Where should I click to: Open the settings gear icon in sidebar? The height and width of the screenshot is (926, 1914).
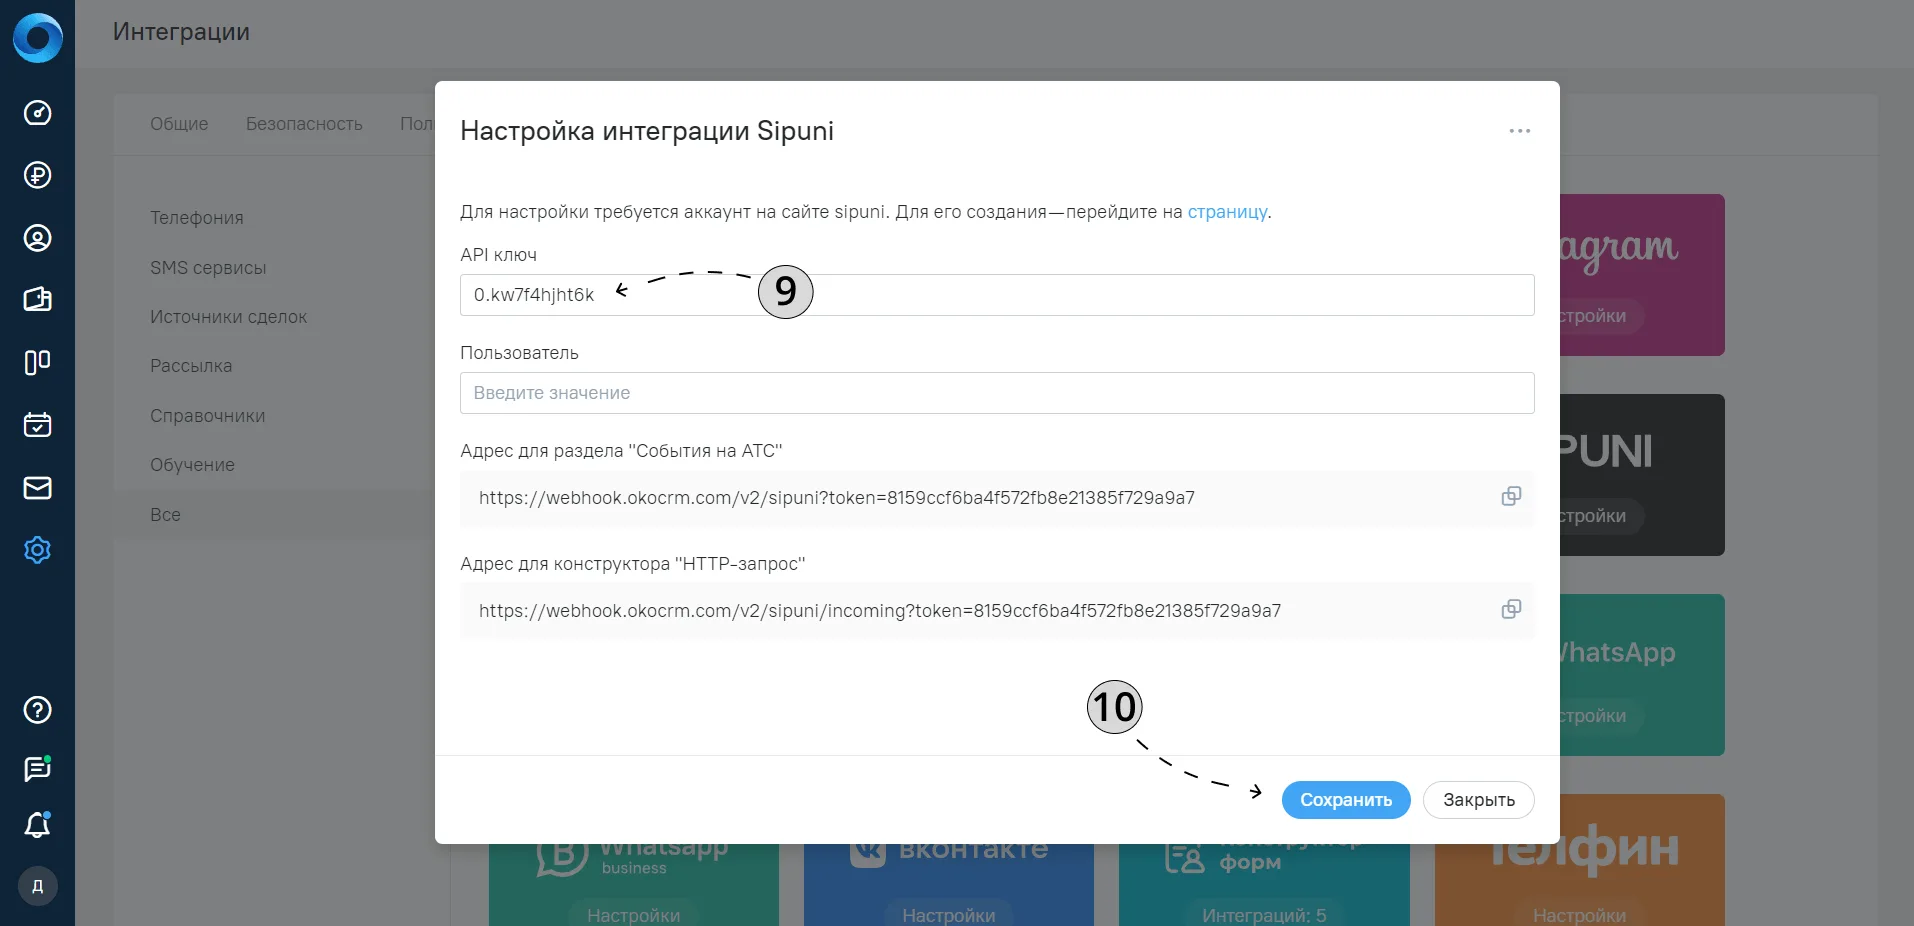coord(37,550)
